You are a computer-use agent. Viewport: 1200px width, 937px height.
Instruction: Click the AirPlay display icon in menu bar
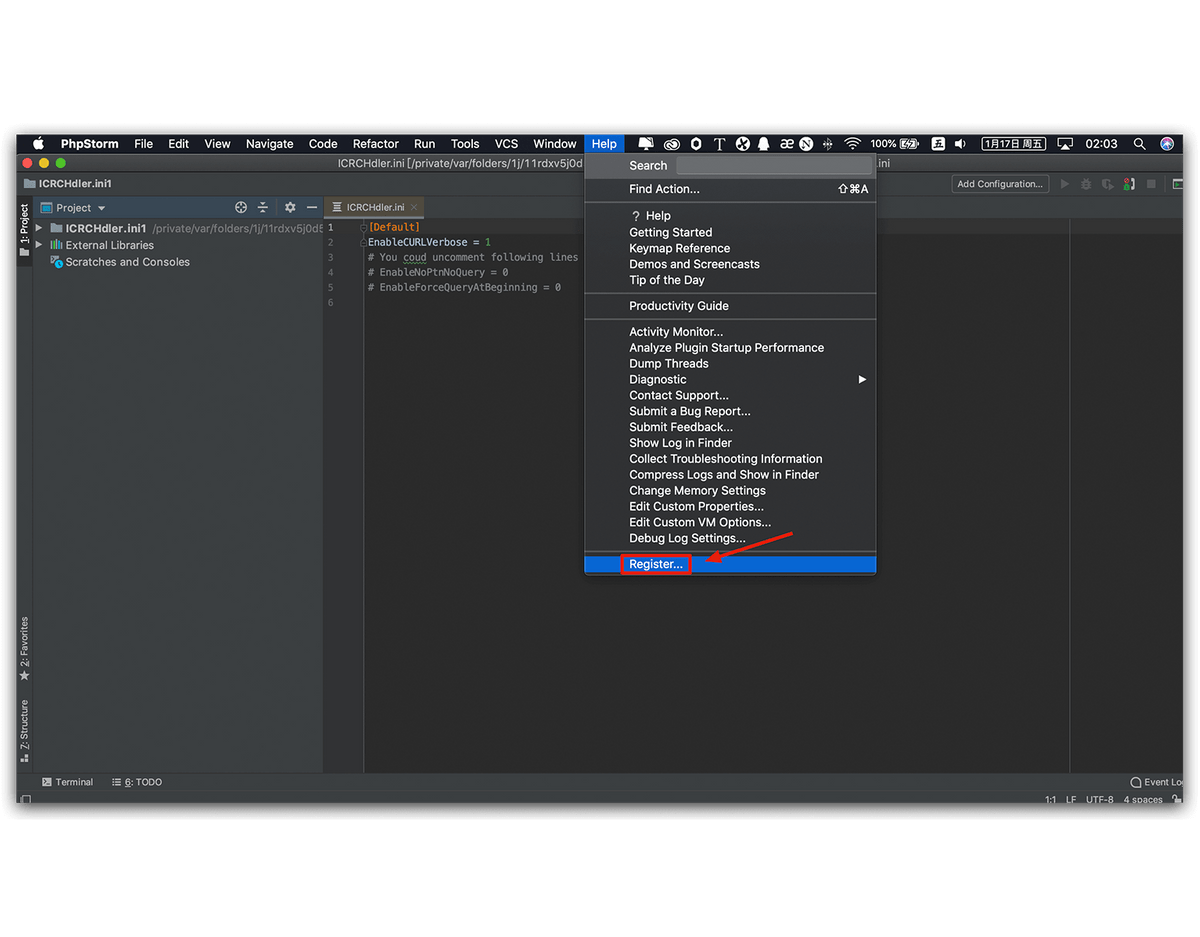[x=1065, y=144]
